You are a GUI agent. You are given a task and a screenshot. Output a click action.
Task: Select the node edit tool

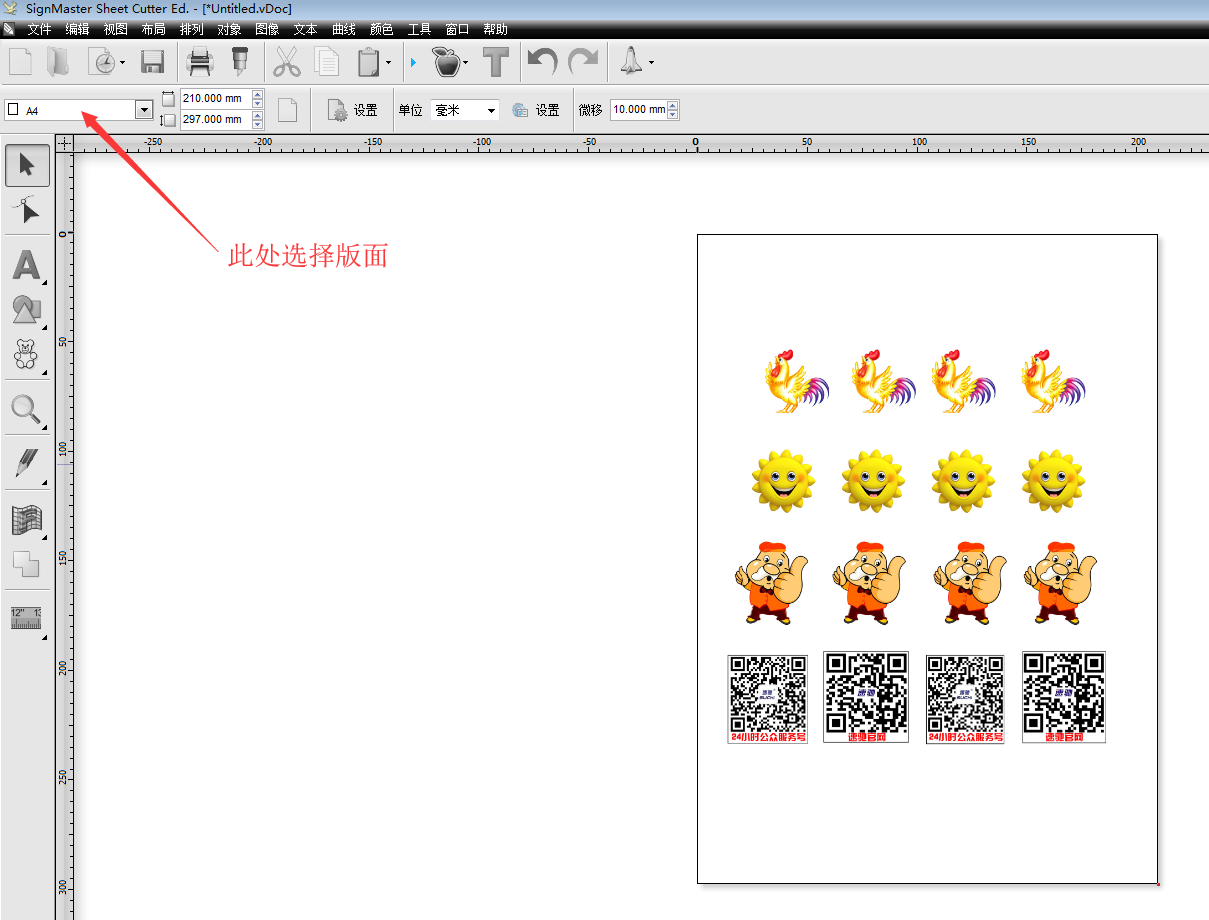[x=27, y=210]
